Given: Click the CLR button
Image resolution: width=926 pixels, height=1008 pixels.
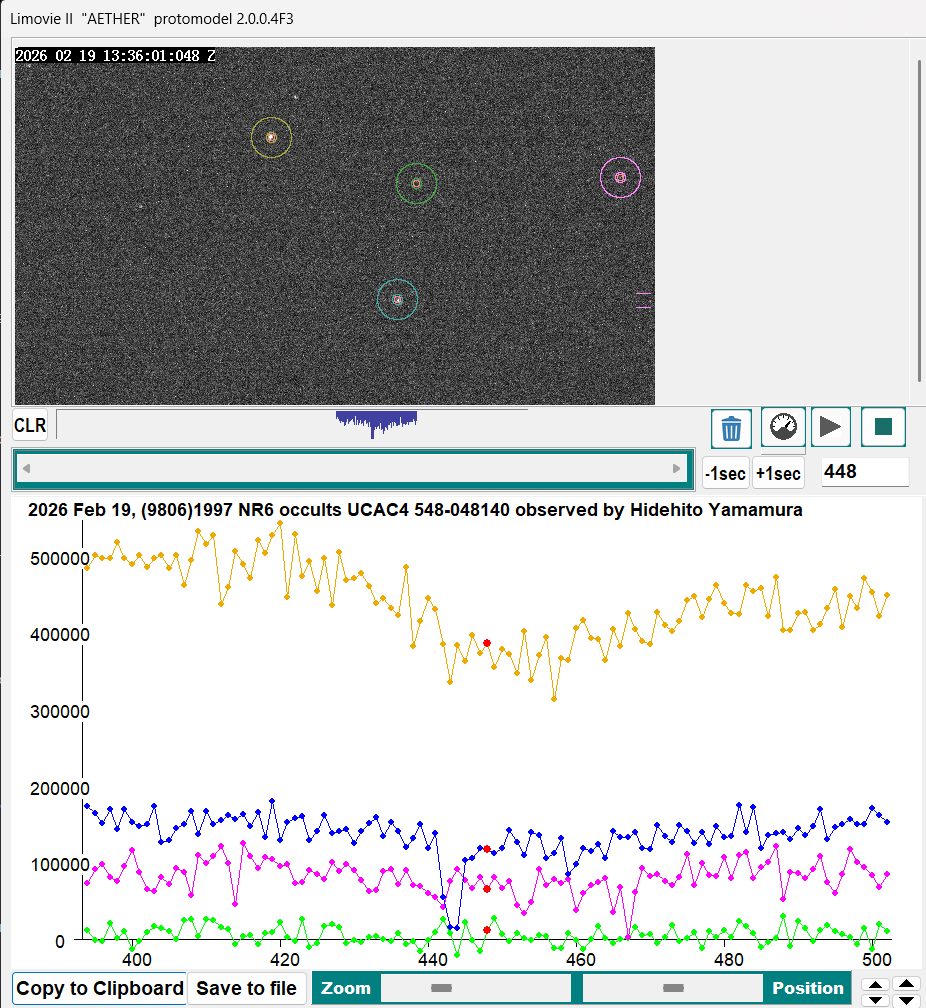Looking at the screenshot, I should [30, 425].
